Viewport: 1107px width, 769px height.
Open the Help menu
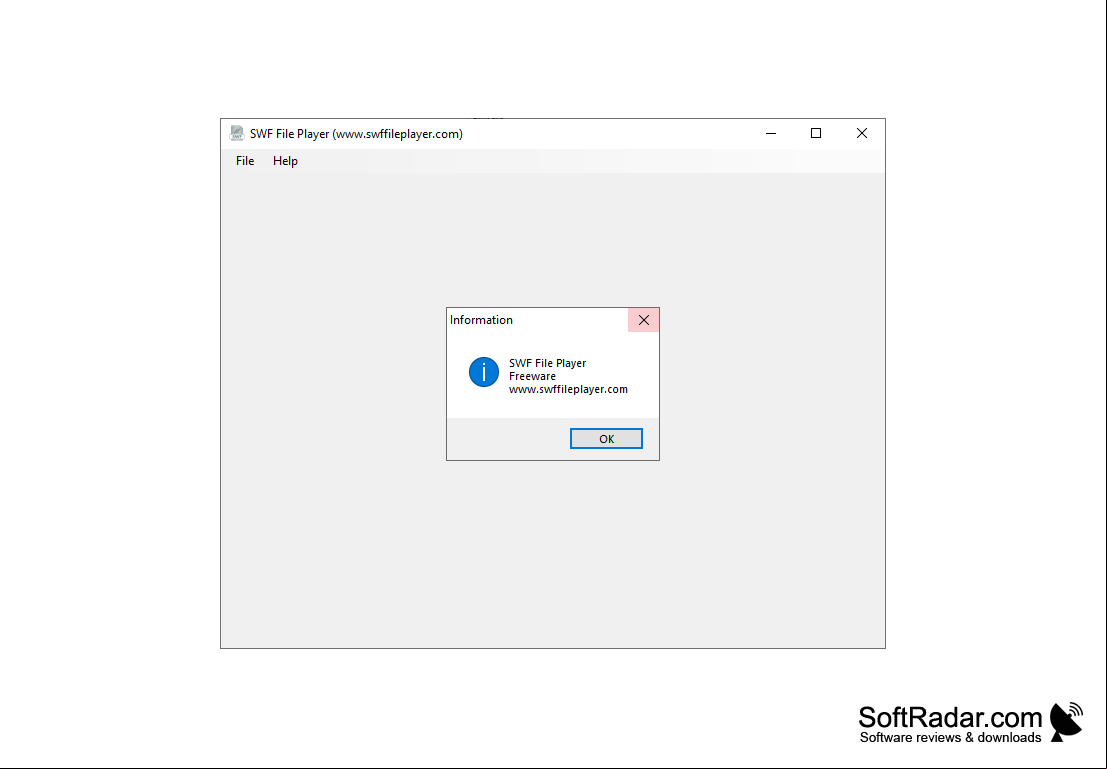pyautogui.click(x=285, y=161)
